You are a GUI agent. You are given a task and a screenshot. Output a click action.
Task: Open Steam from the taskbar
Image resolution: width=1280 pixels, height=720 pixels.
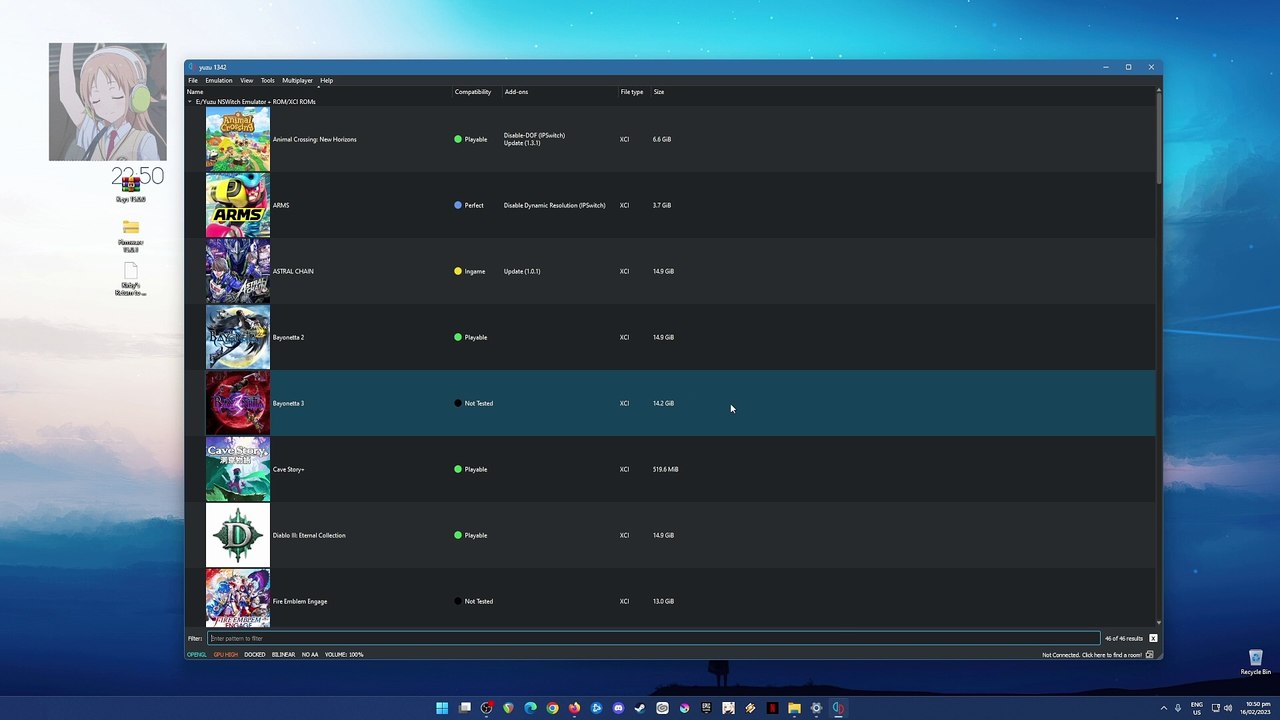[640, 708]
